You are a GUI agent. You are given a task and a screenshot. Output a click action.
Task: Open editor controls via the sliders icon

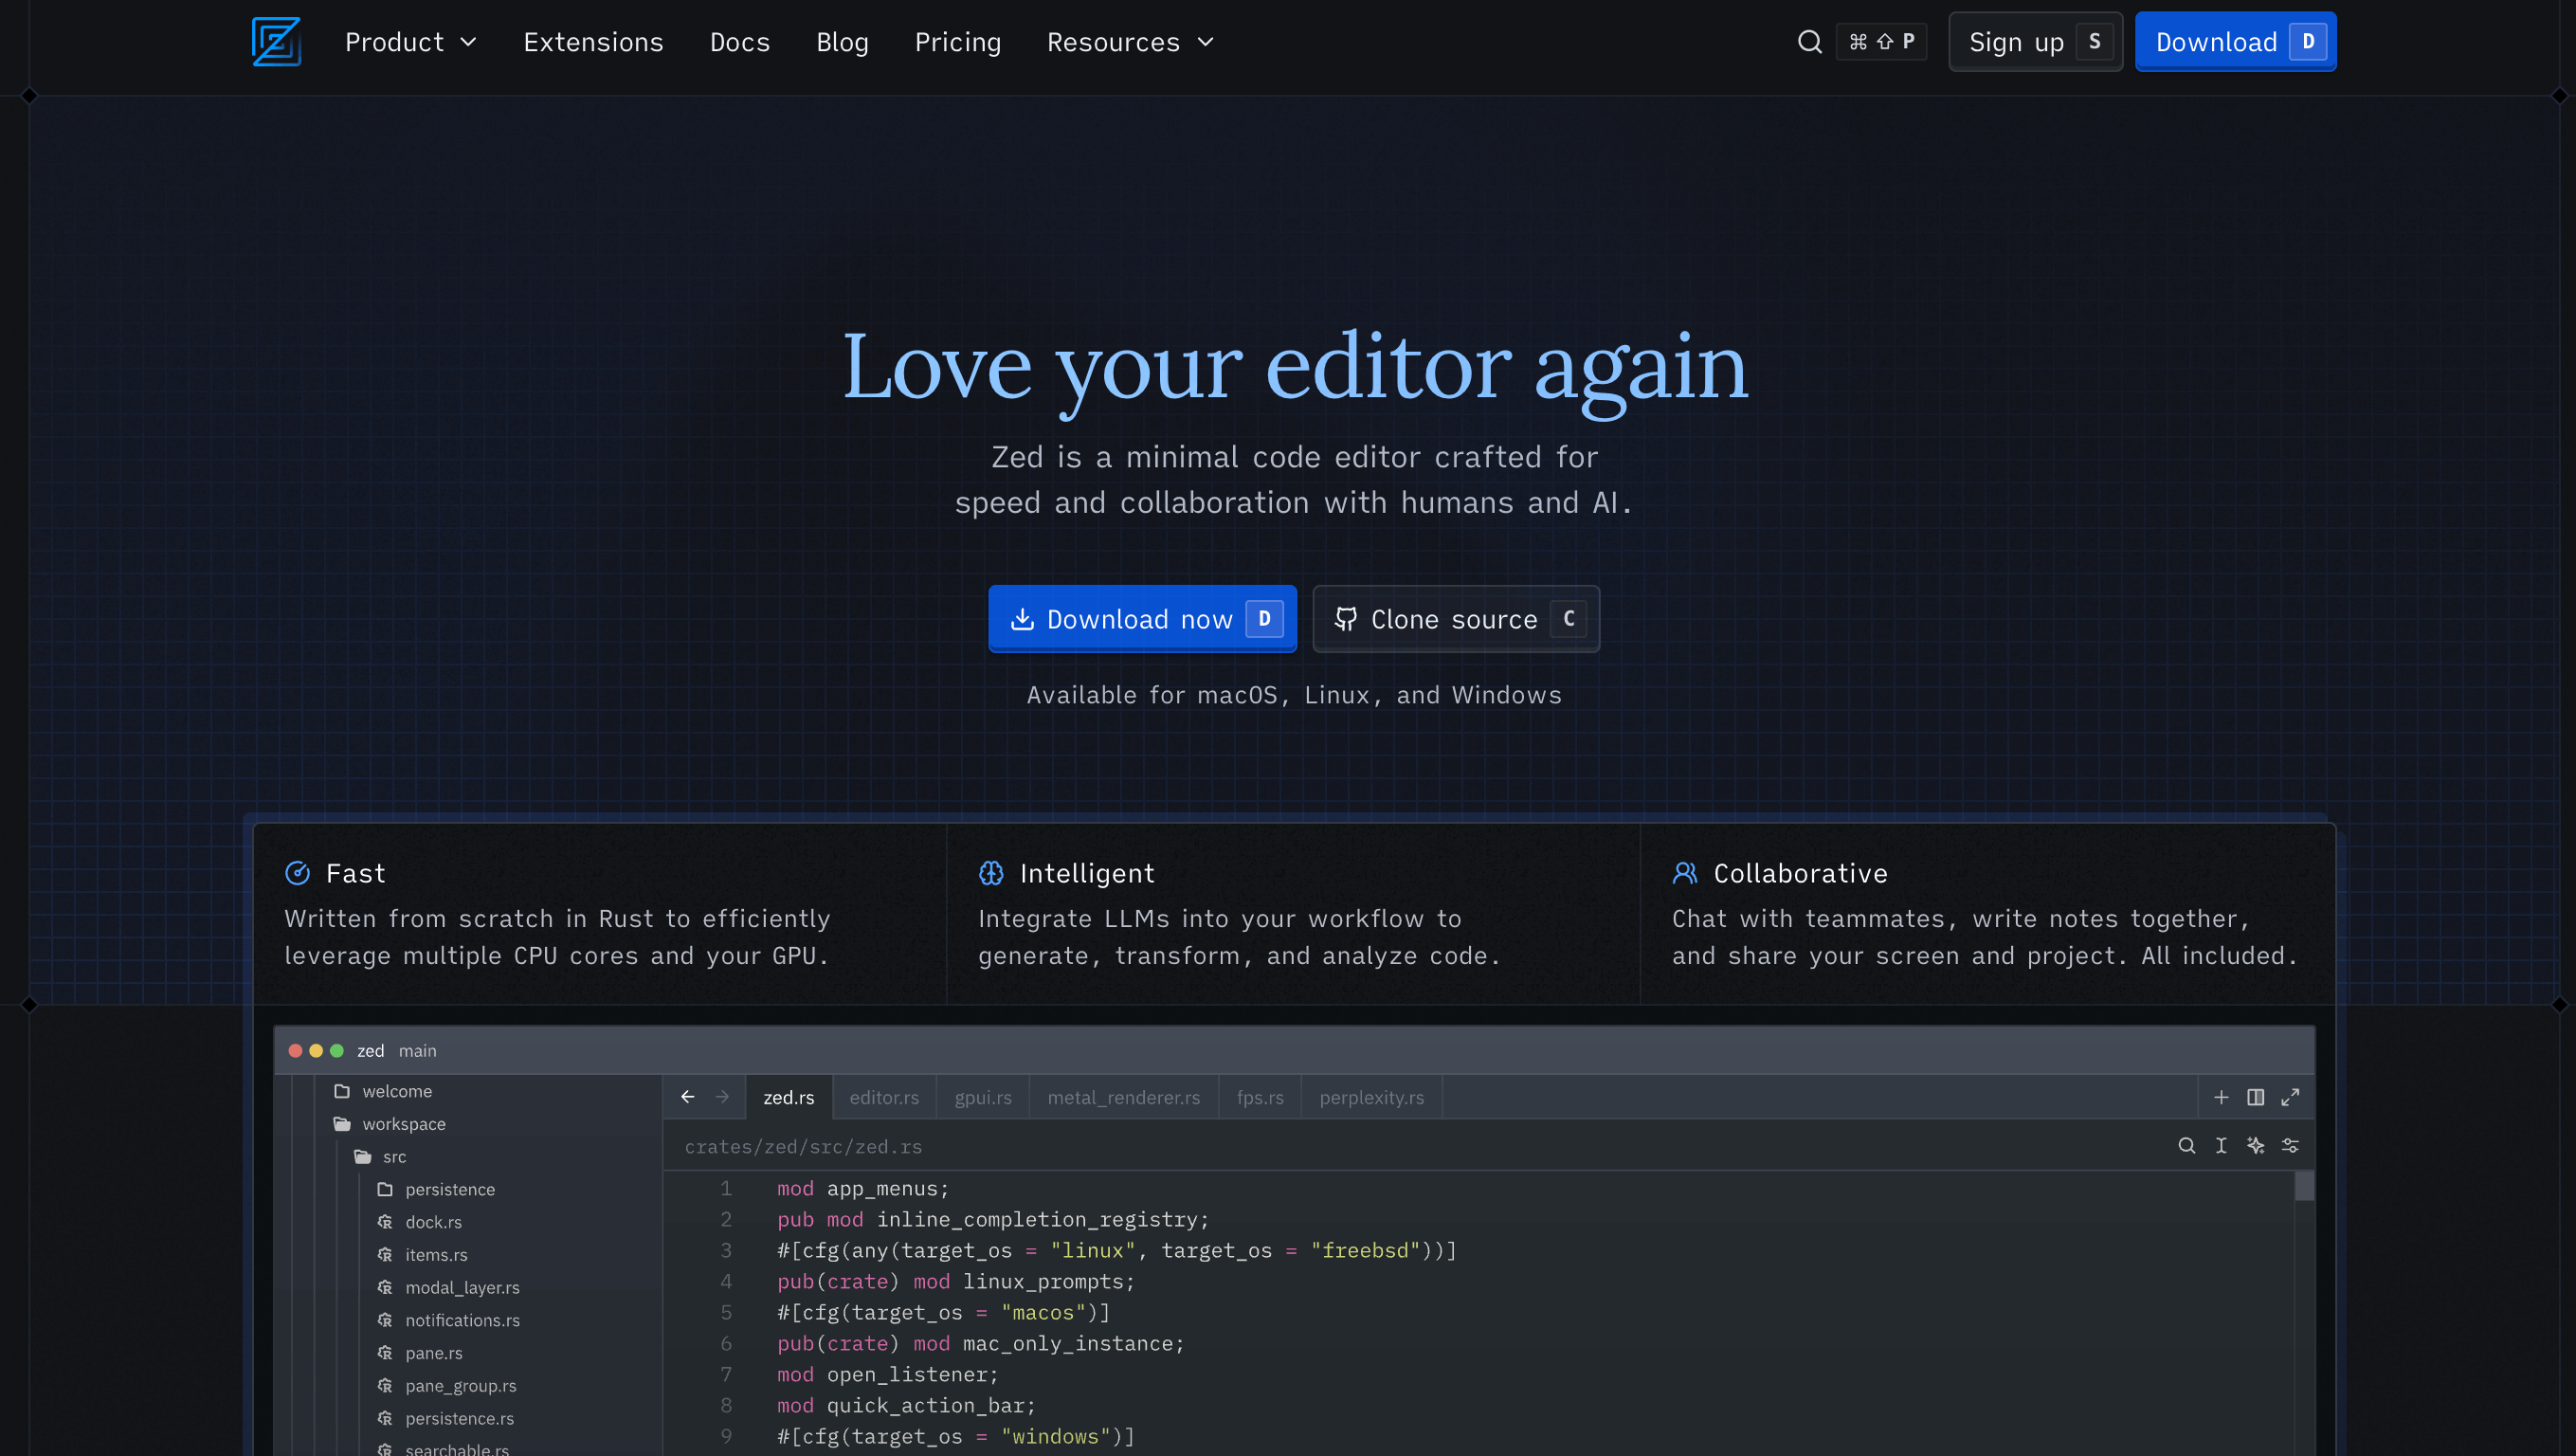tap(2291, 1146)
